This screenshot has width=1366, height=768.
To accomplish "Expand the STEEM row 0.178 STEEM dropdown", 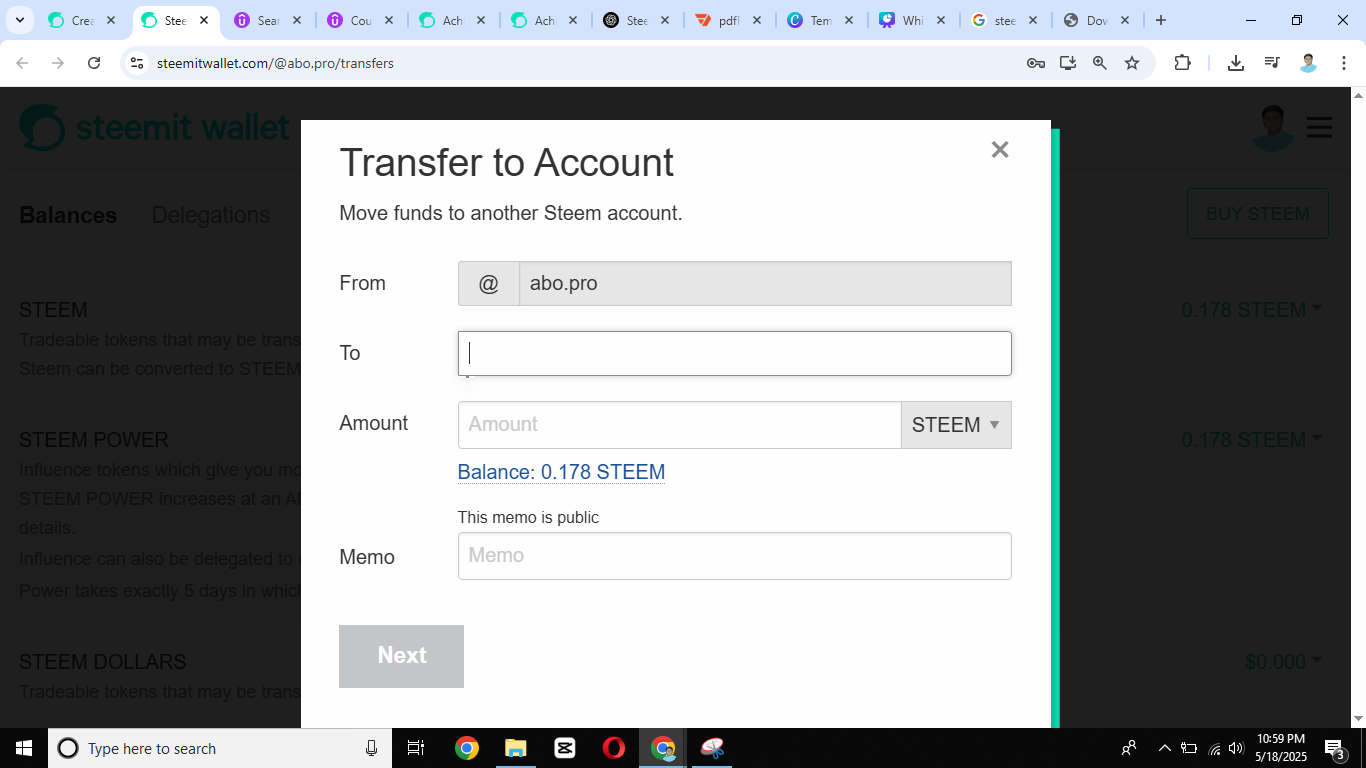I will [1251, 310].
